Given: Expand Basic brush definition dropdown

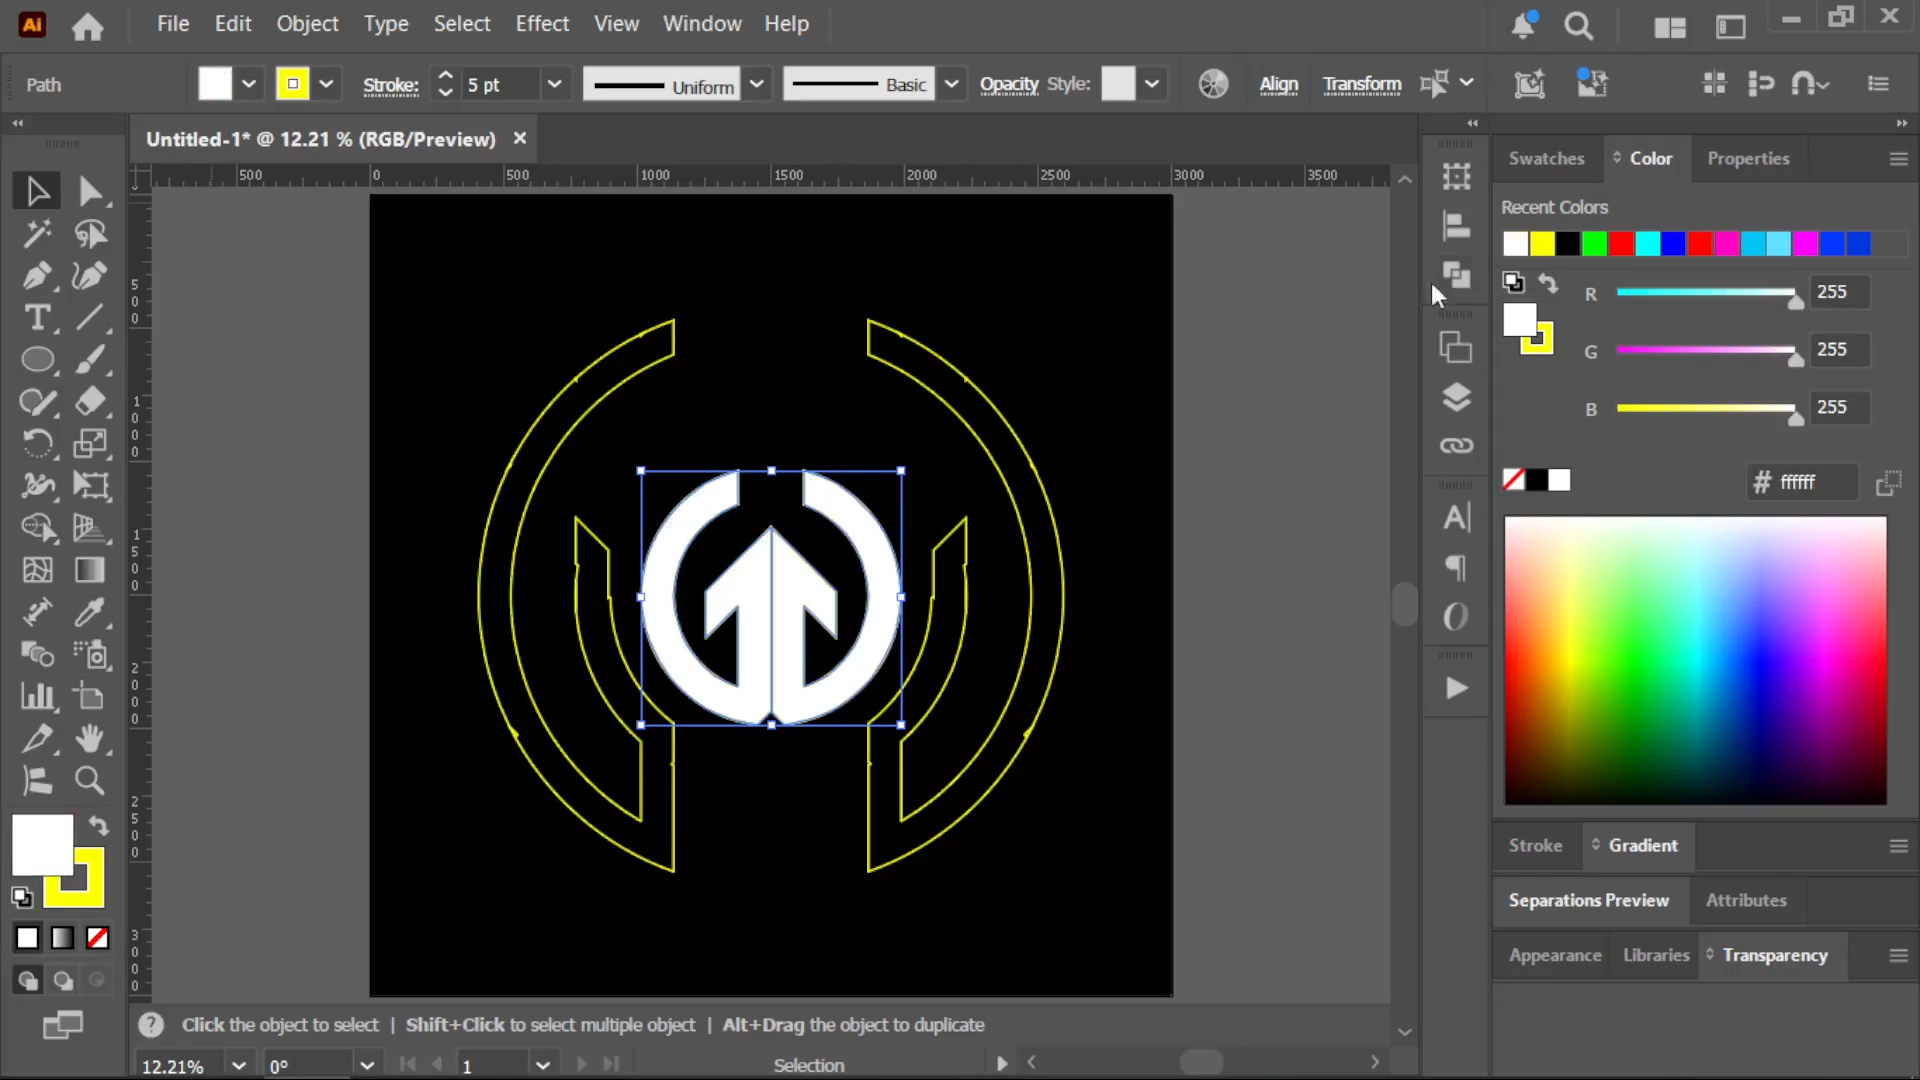Looking at the screenshot, I should click(x=952, y=84).
